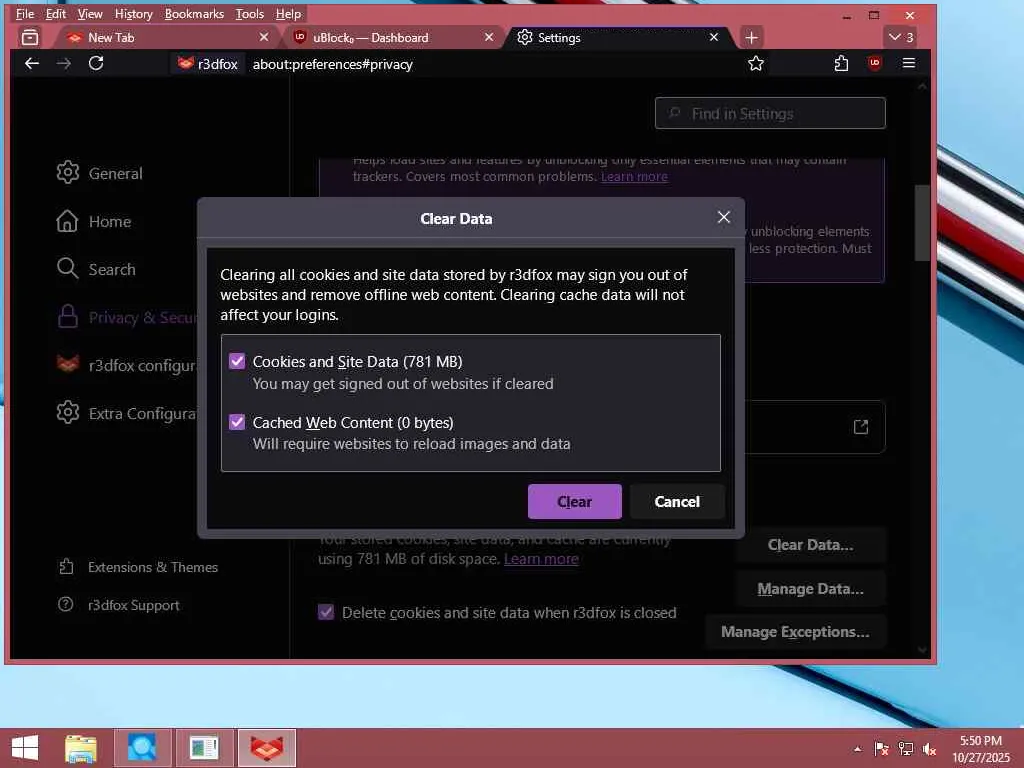Expand the list all tabs dropdown
This screenshot has width=1024, height=768.
[x=901, y=38]
